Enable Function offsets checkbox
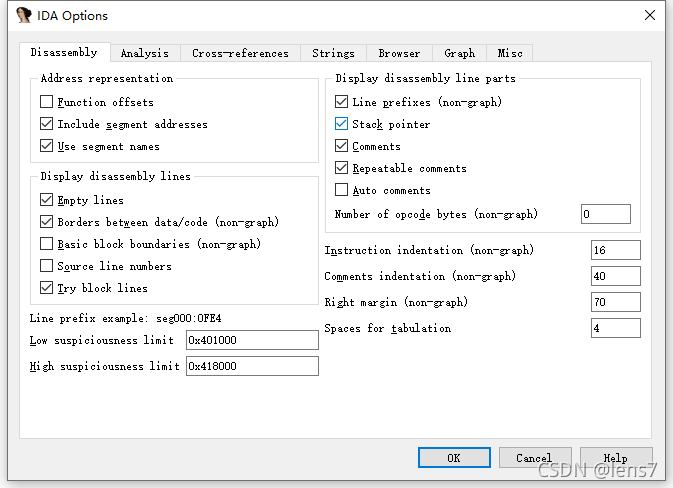 tap(46, 102)
